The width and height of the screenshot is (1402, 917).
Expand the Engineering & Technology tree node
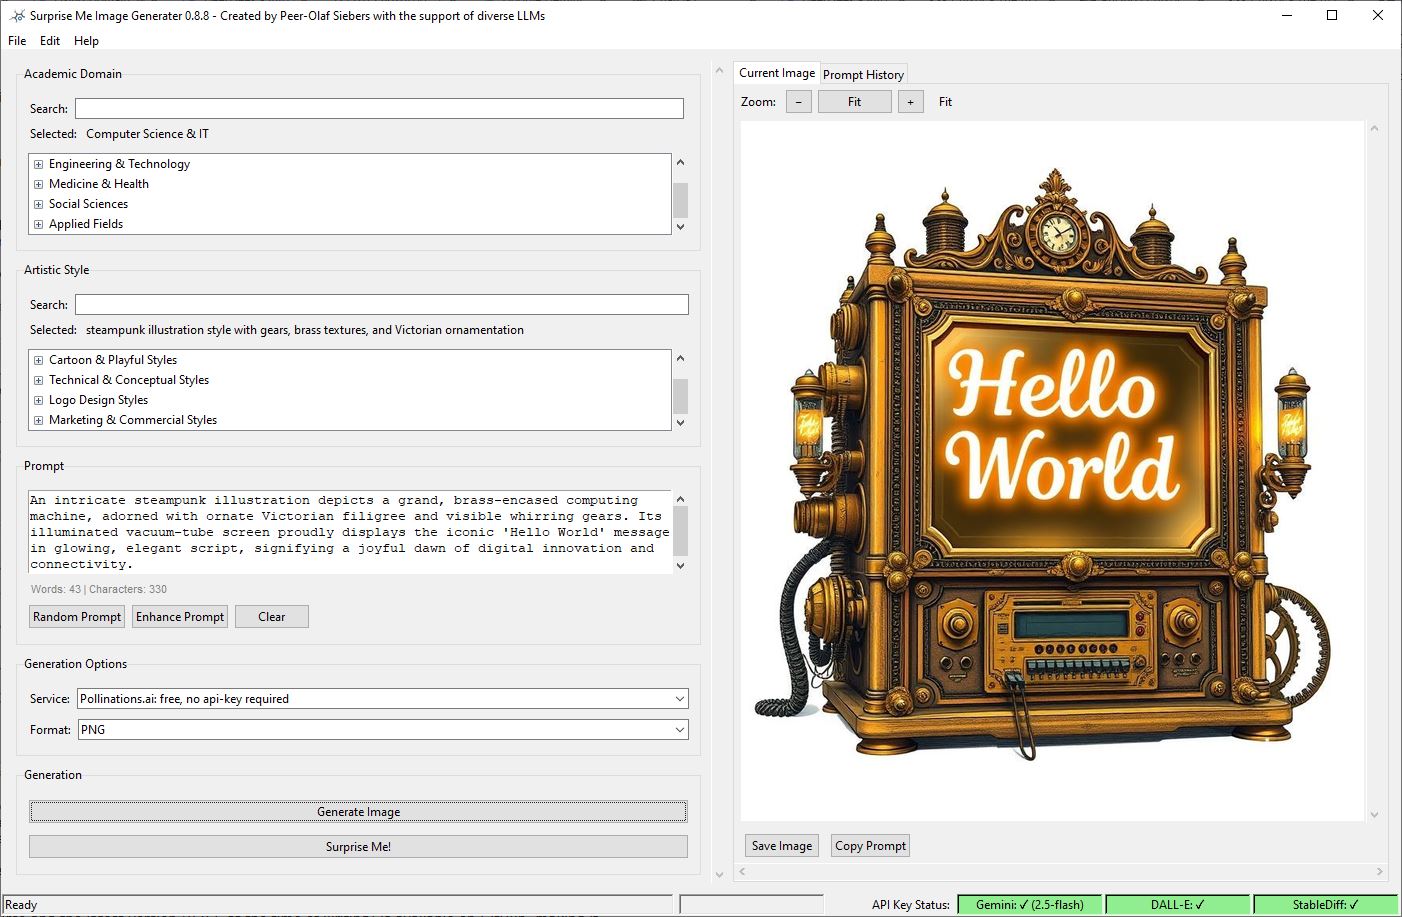click(38, 164)
